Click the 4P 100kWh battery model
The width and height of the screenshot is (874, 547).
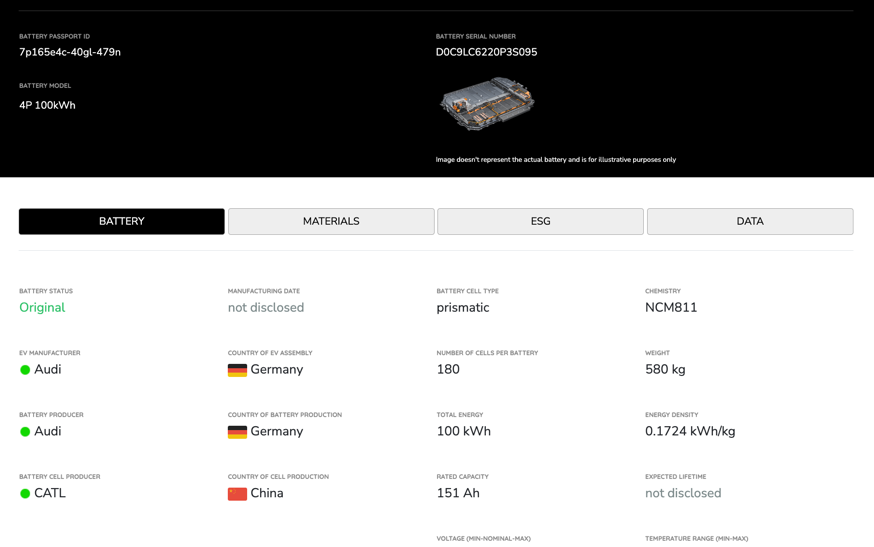coord(47,105)
